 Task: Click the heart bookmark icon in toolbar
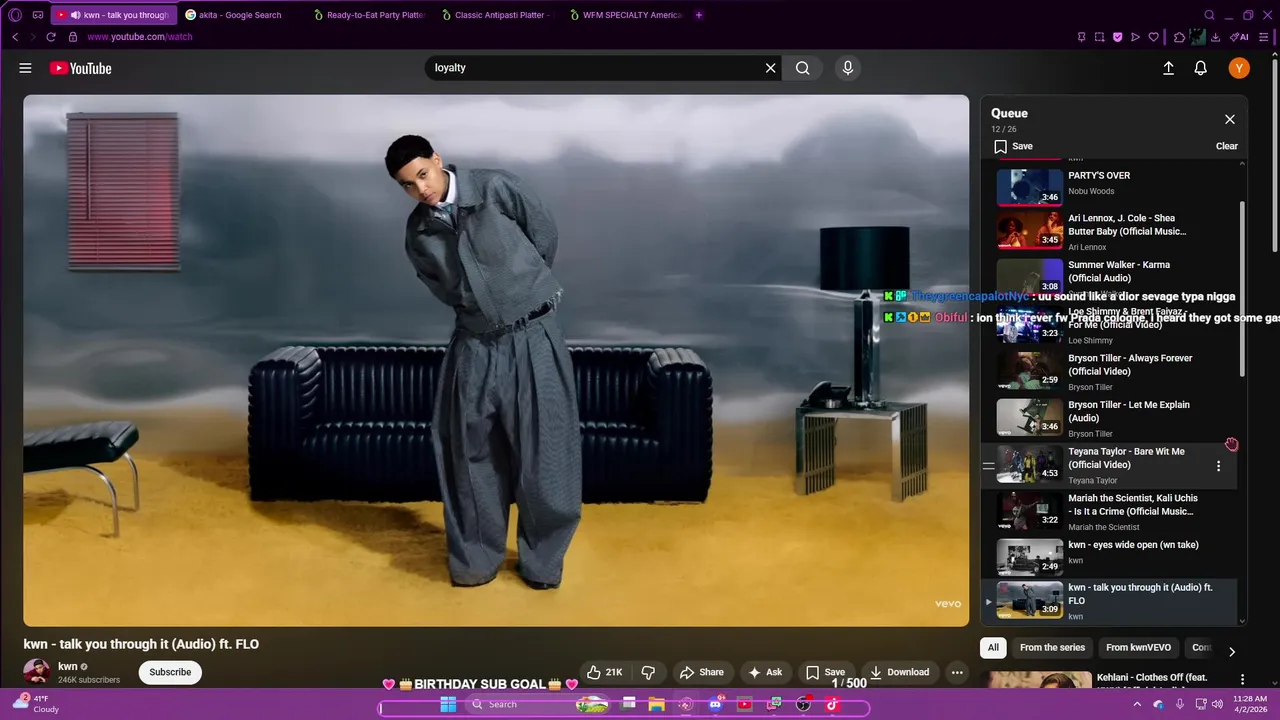click(x=1153, y=37)
